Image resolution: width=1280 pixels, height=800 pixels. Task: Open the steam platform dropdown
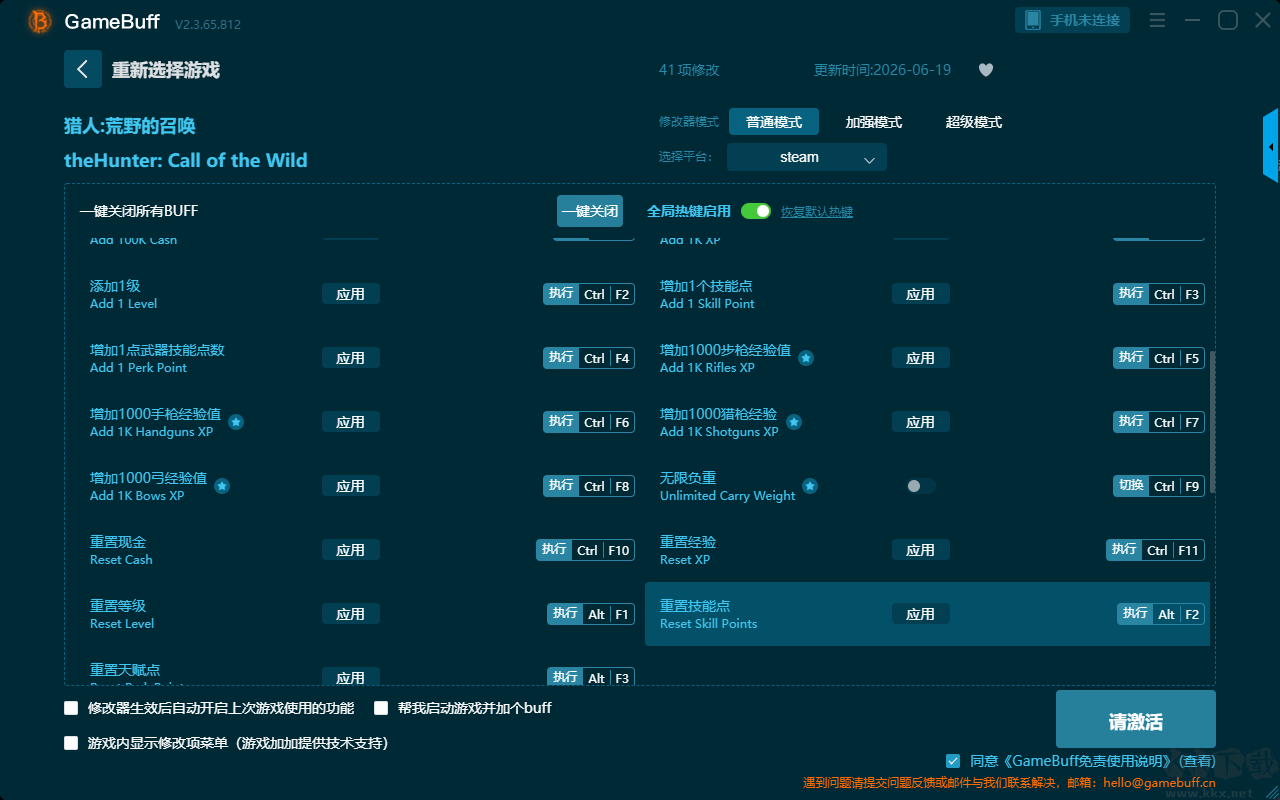pyautogui.click(x=807, y=157)
